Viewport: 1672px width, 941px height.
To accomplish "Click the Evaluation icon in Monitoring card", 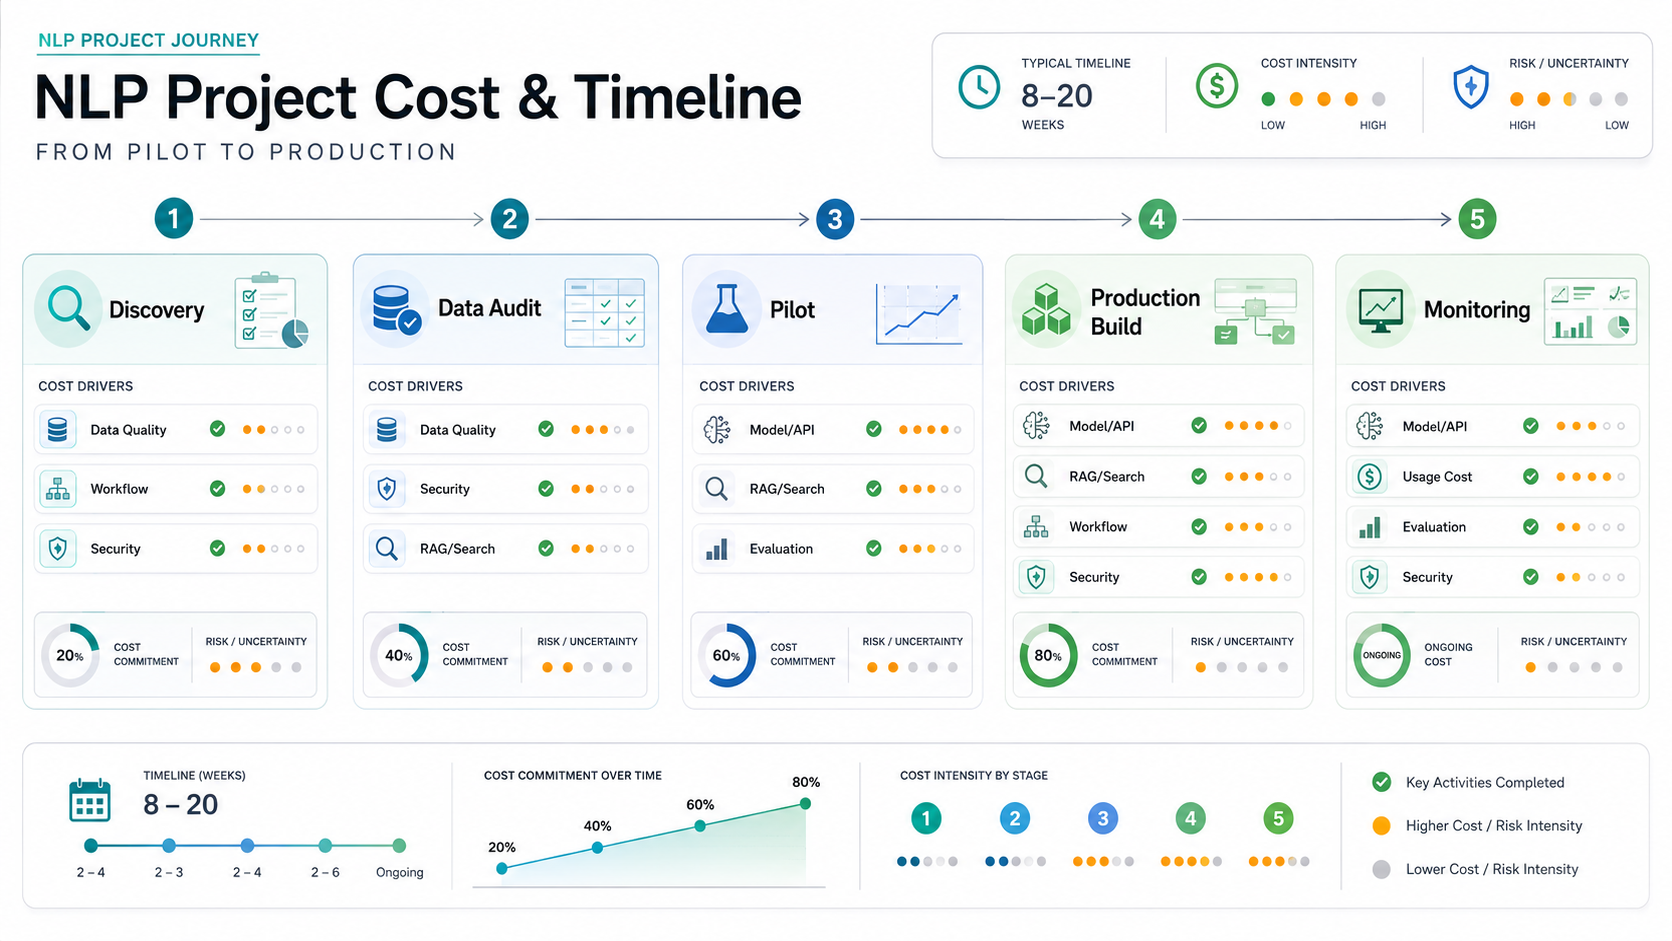I will pyautogui.click(x=1370, y=527).
